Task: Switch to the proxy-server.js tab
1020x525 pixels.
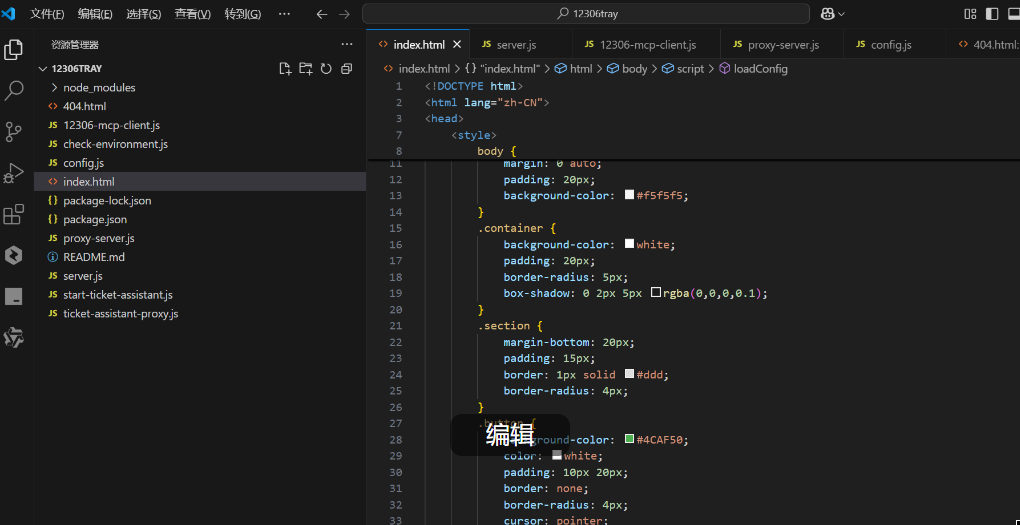Action: 782,45
